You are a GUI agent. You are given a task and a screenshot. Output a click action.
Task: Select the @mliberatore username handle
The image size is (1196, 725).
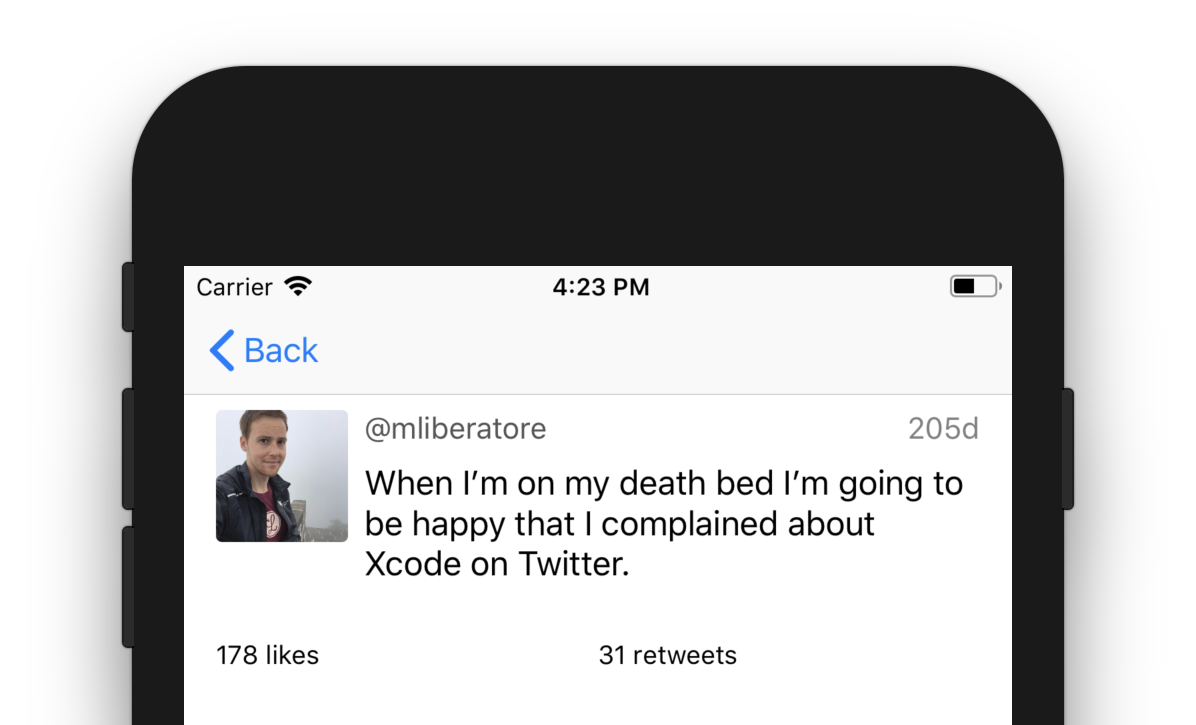[455, 429]
